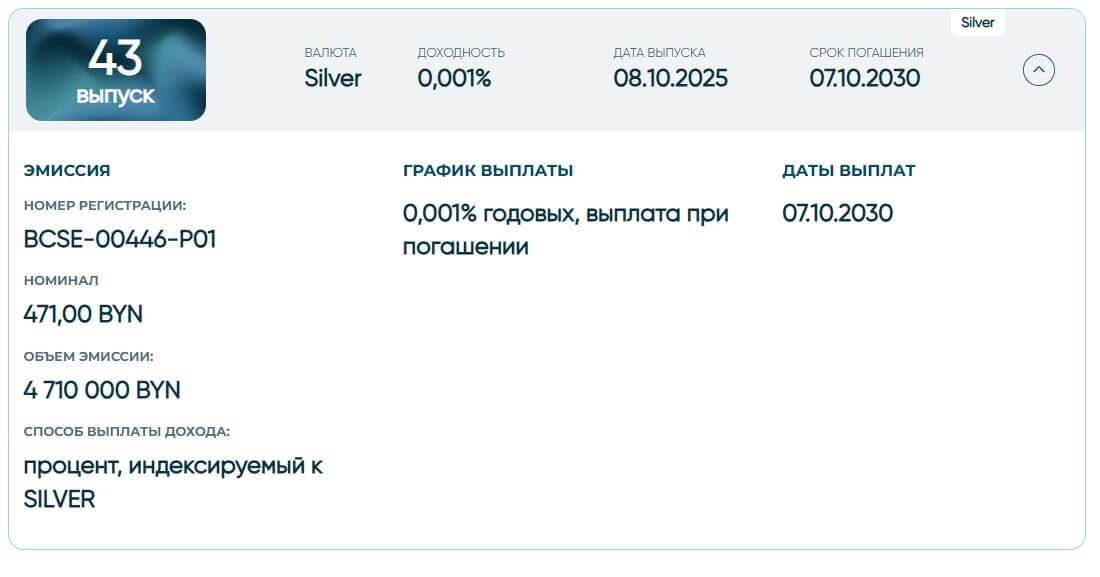1100x577 pixels.
Task: Click the Дата выпуска label
Action: 659,52
